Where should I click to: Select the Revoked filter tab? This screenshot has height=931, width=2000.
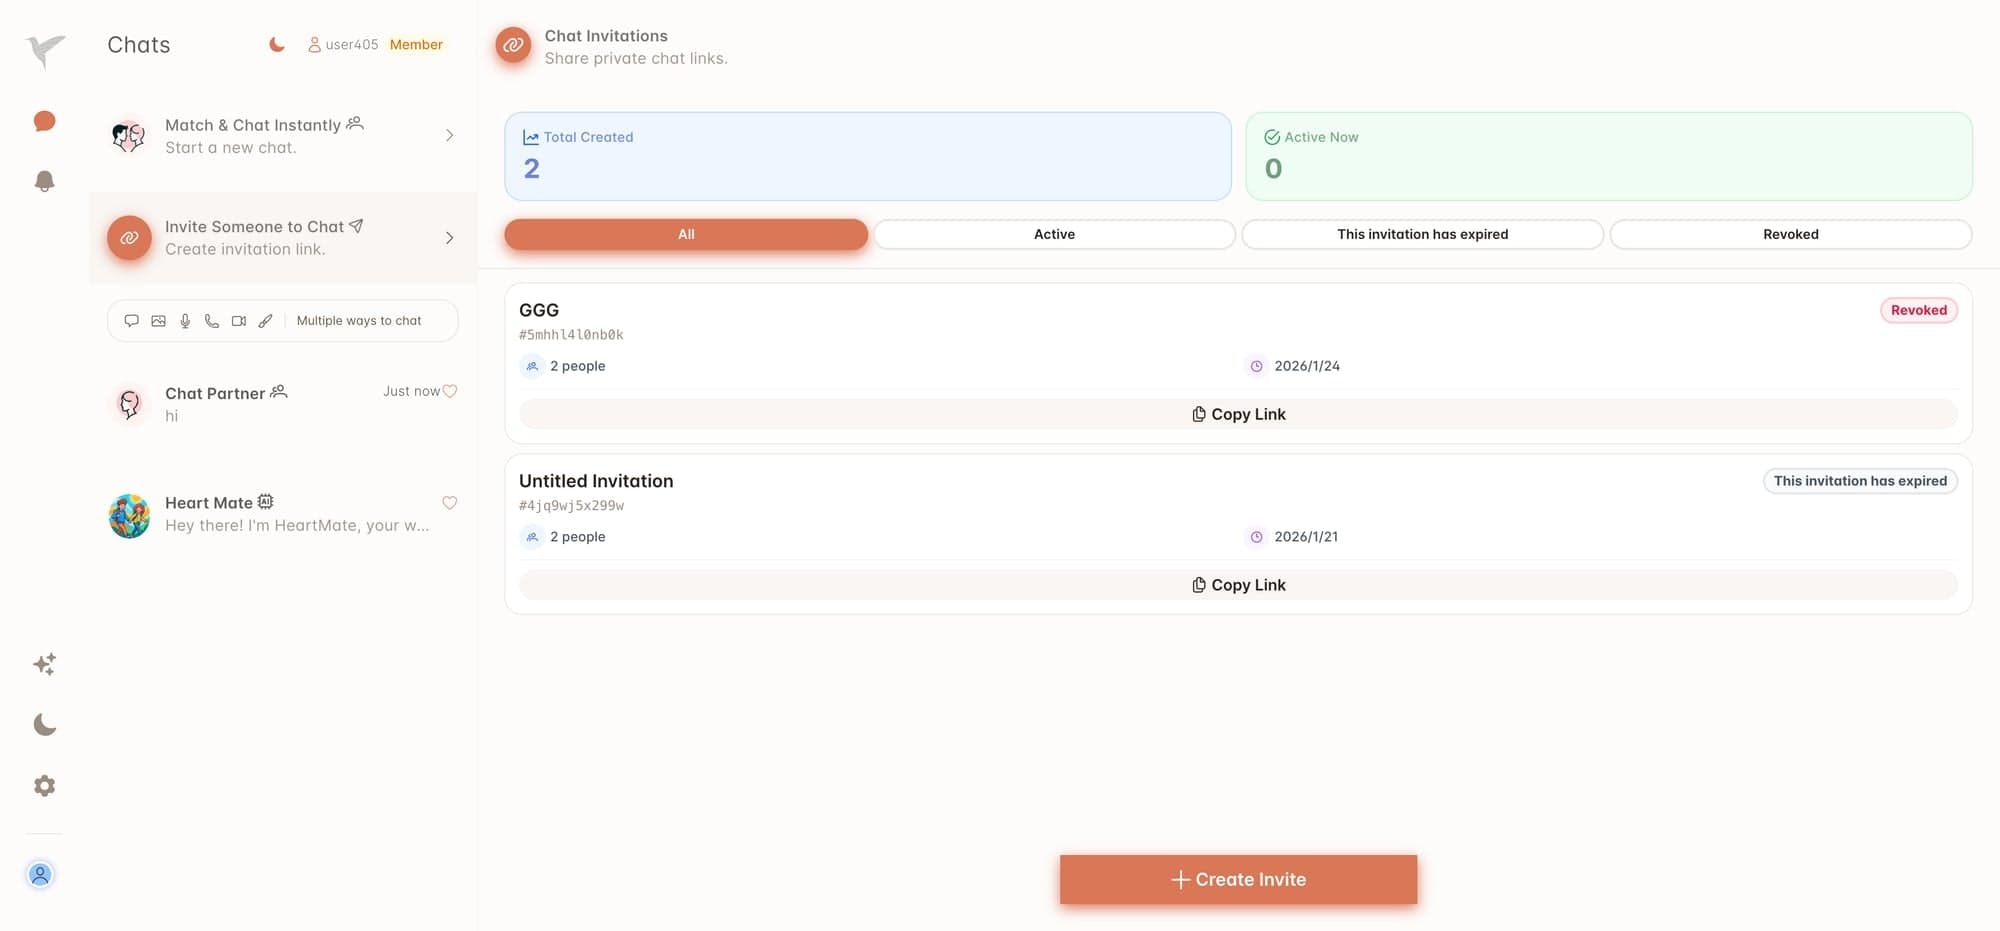pos(1790,234)
